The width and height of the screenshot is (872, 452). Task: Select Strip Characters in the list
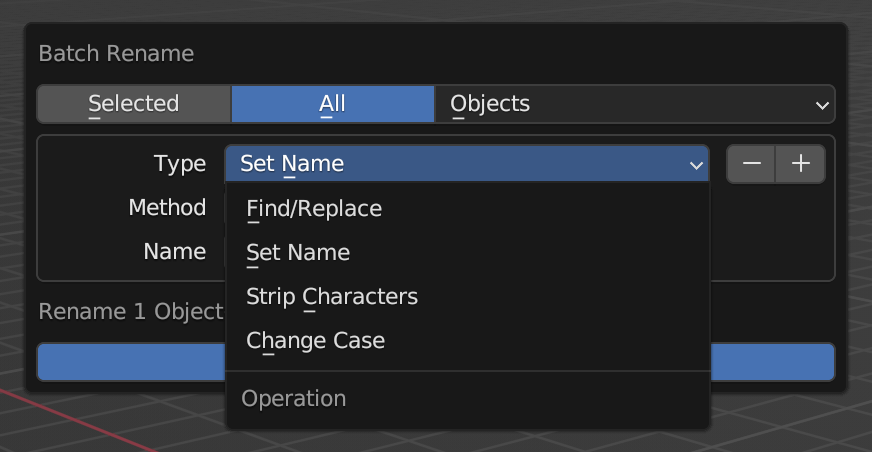[x=332, y=297]
